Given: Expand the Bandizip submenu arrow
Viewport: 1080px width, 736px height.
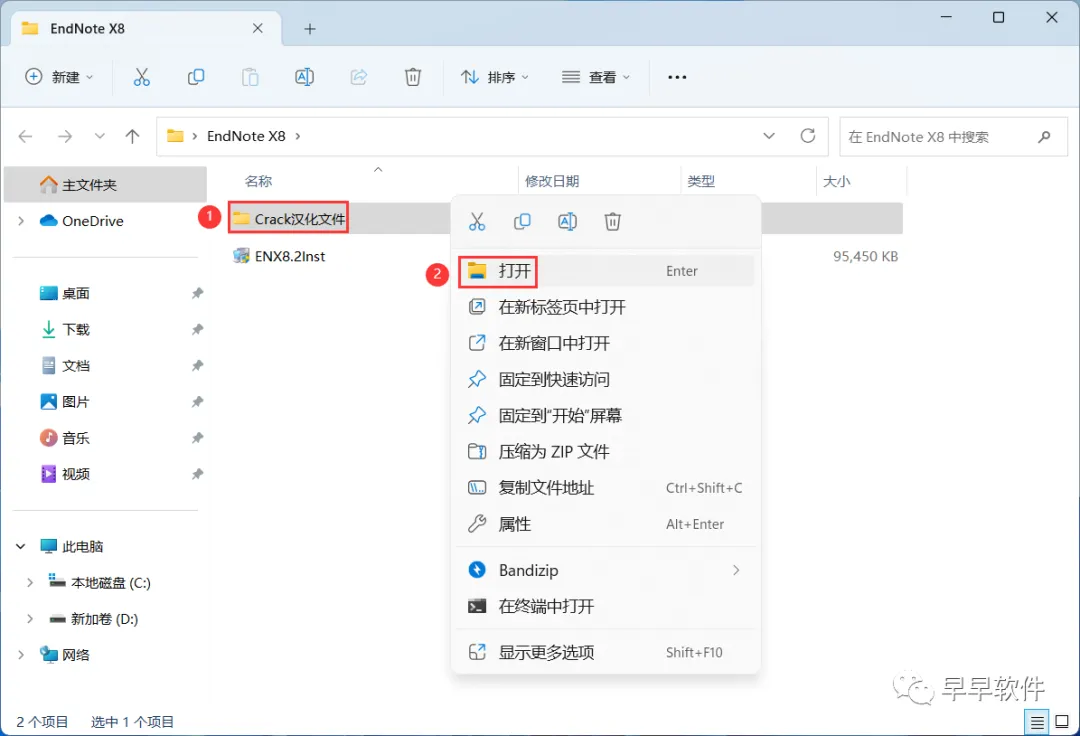Looking at the screenshot, I should tap(736, 570).
